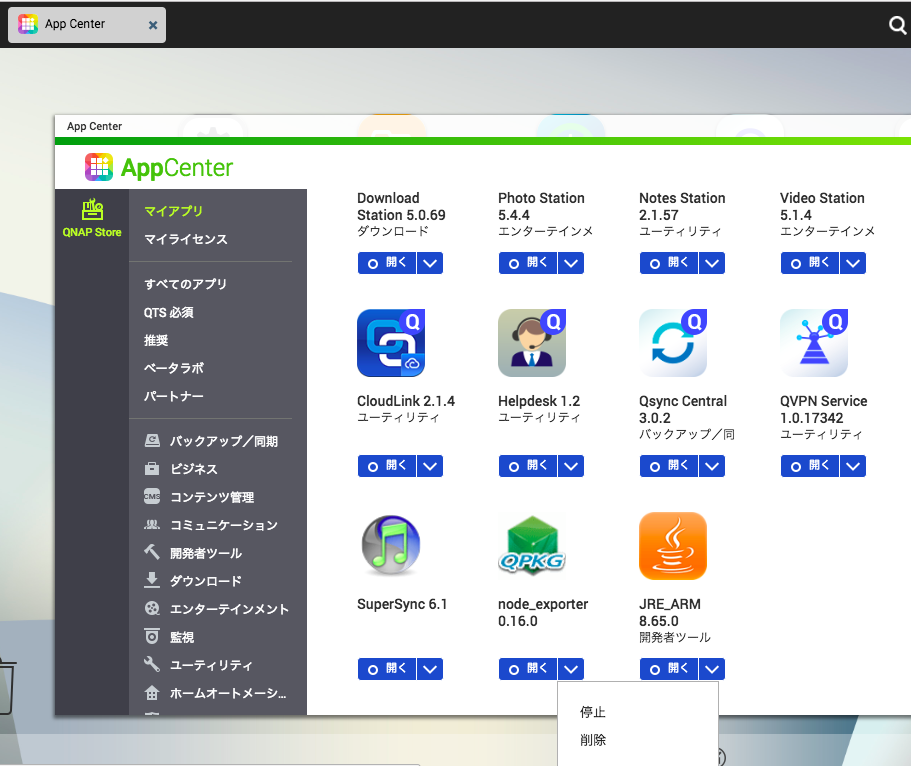Open QVPN Service with 開く button
The image size is (911, 766).
pos(810,466)
